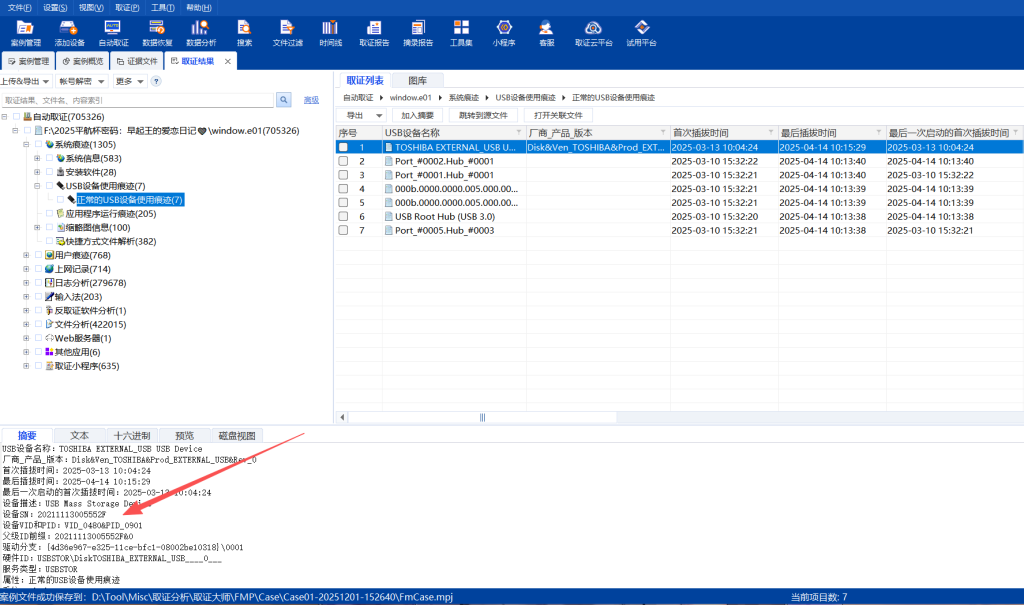1024x605 pixels.
Task: Launch 数据分析 from the toolbar
Action: [x=201, y=32]
